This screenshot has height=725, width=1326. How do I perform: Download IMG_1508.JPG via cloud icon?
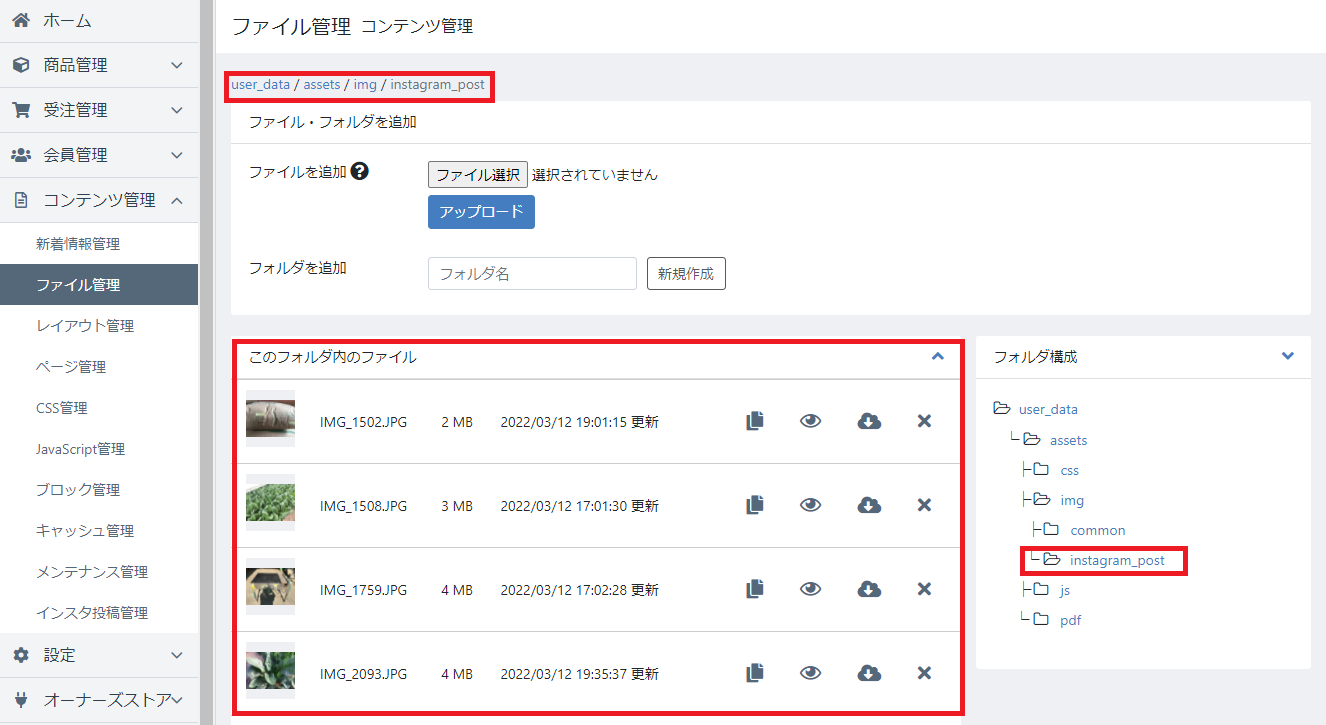(x=869, y=506)
